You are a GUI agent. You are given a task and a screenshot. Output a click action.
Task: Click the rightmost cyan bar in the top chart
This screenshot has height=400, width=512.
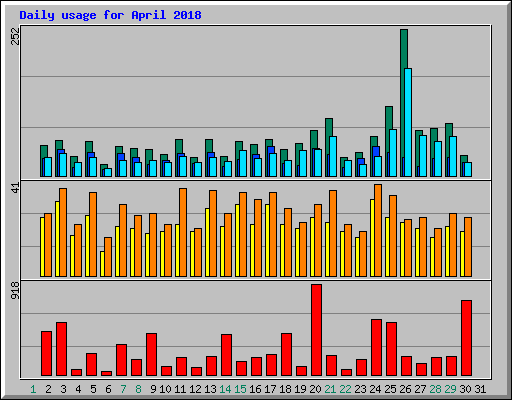468,170
